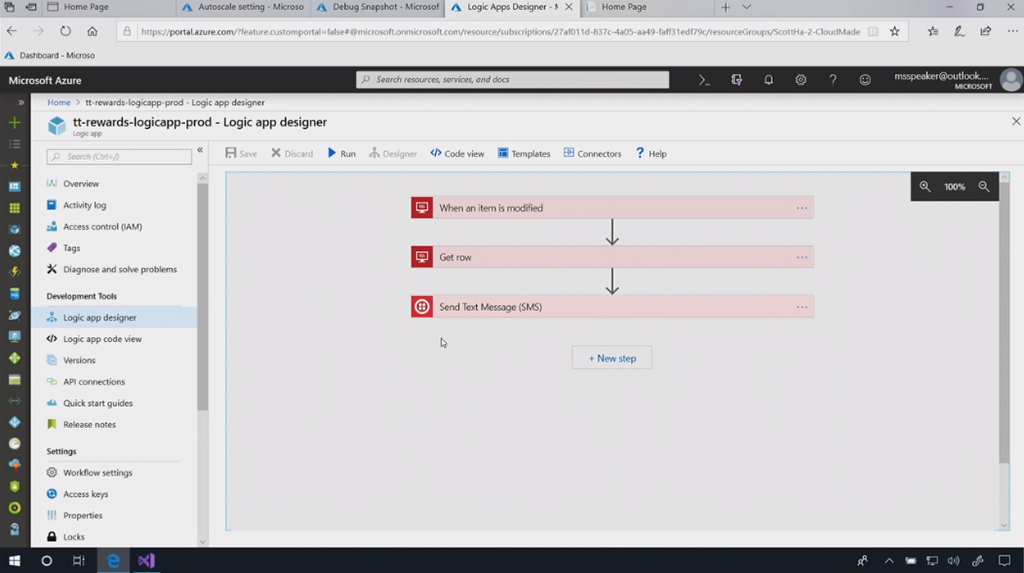Open Cortana search circle on taskbar

pos(46,561)
